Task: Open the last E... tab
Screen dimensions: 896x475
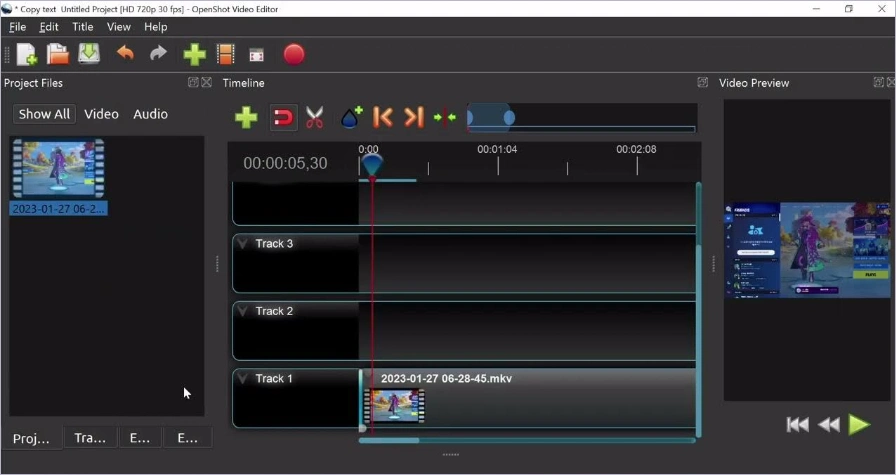Action: [187, 438]
